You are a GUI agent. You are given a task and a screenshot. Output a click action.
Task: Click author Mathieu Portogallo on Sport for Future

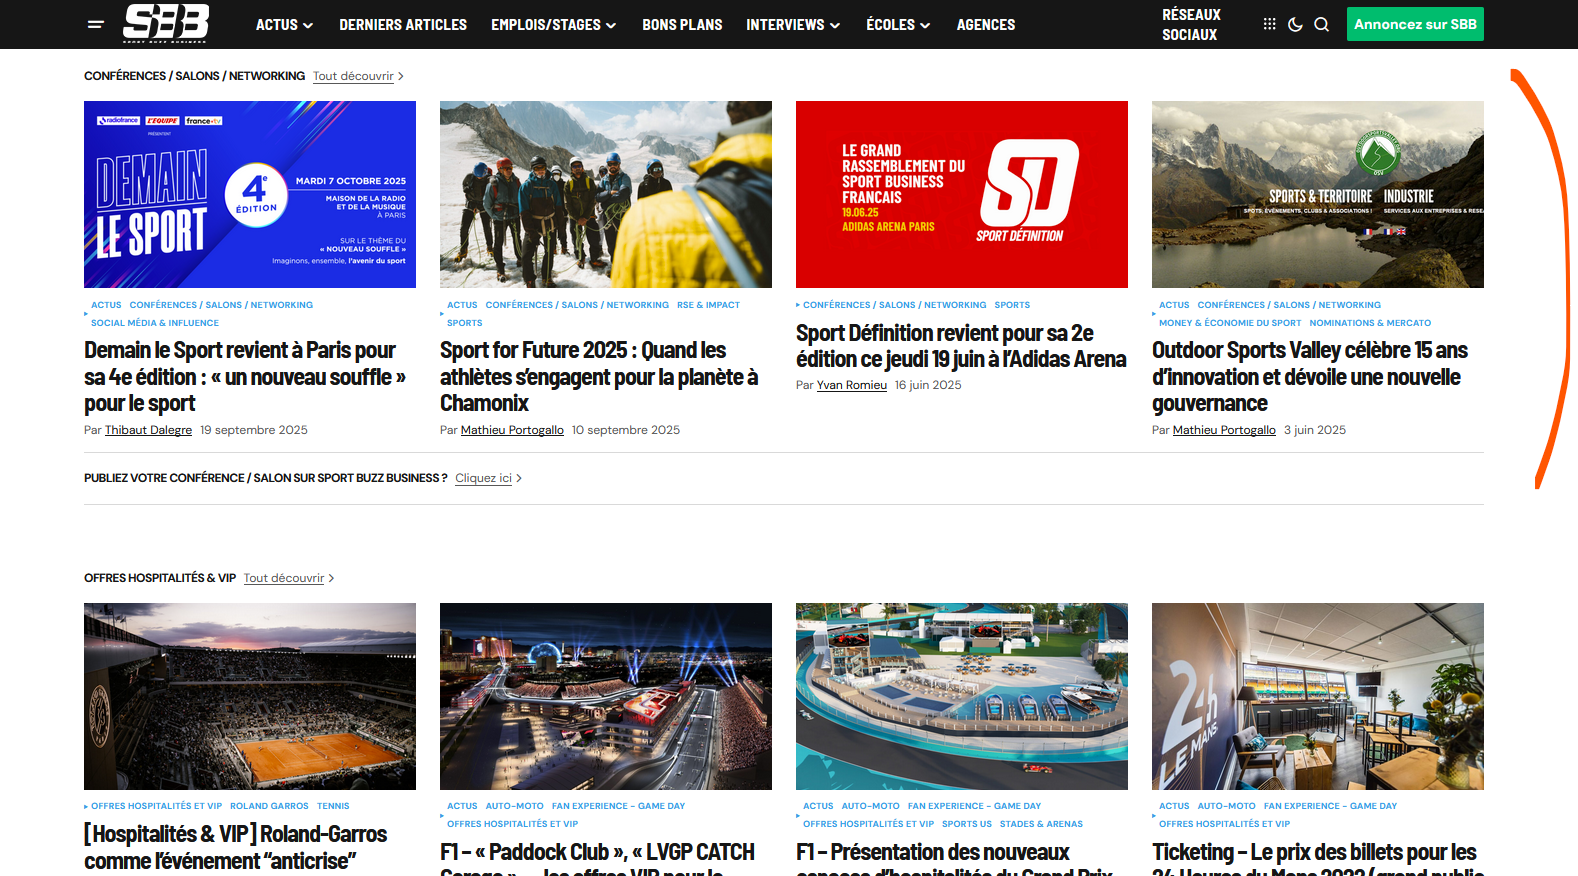pyautogui.click(x=512, y=430)
